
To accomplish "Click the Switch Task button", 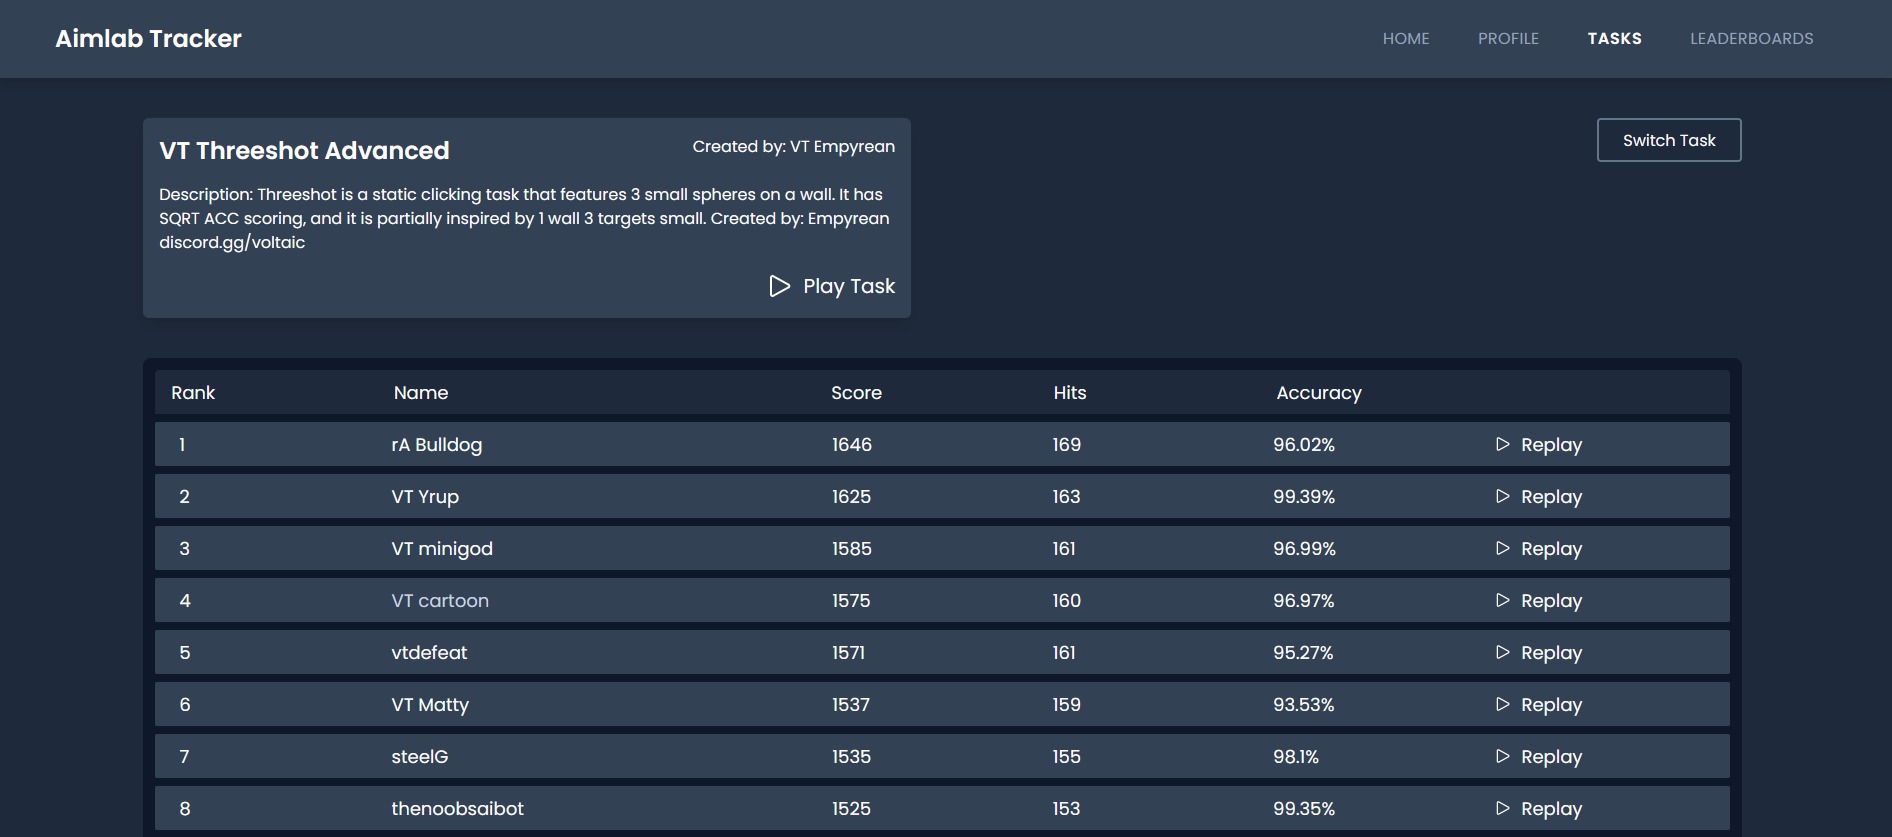I will [1669, 140].
